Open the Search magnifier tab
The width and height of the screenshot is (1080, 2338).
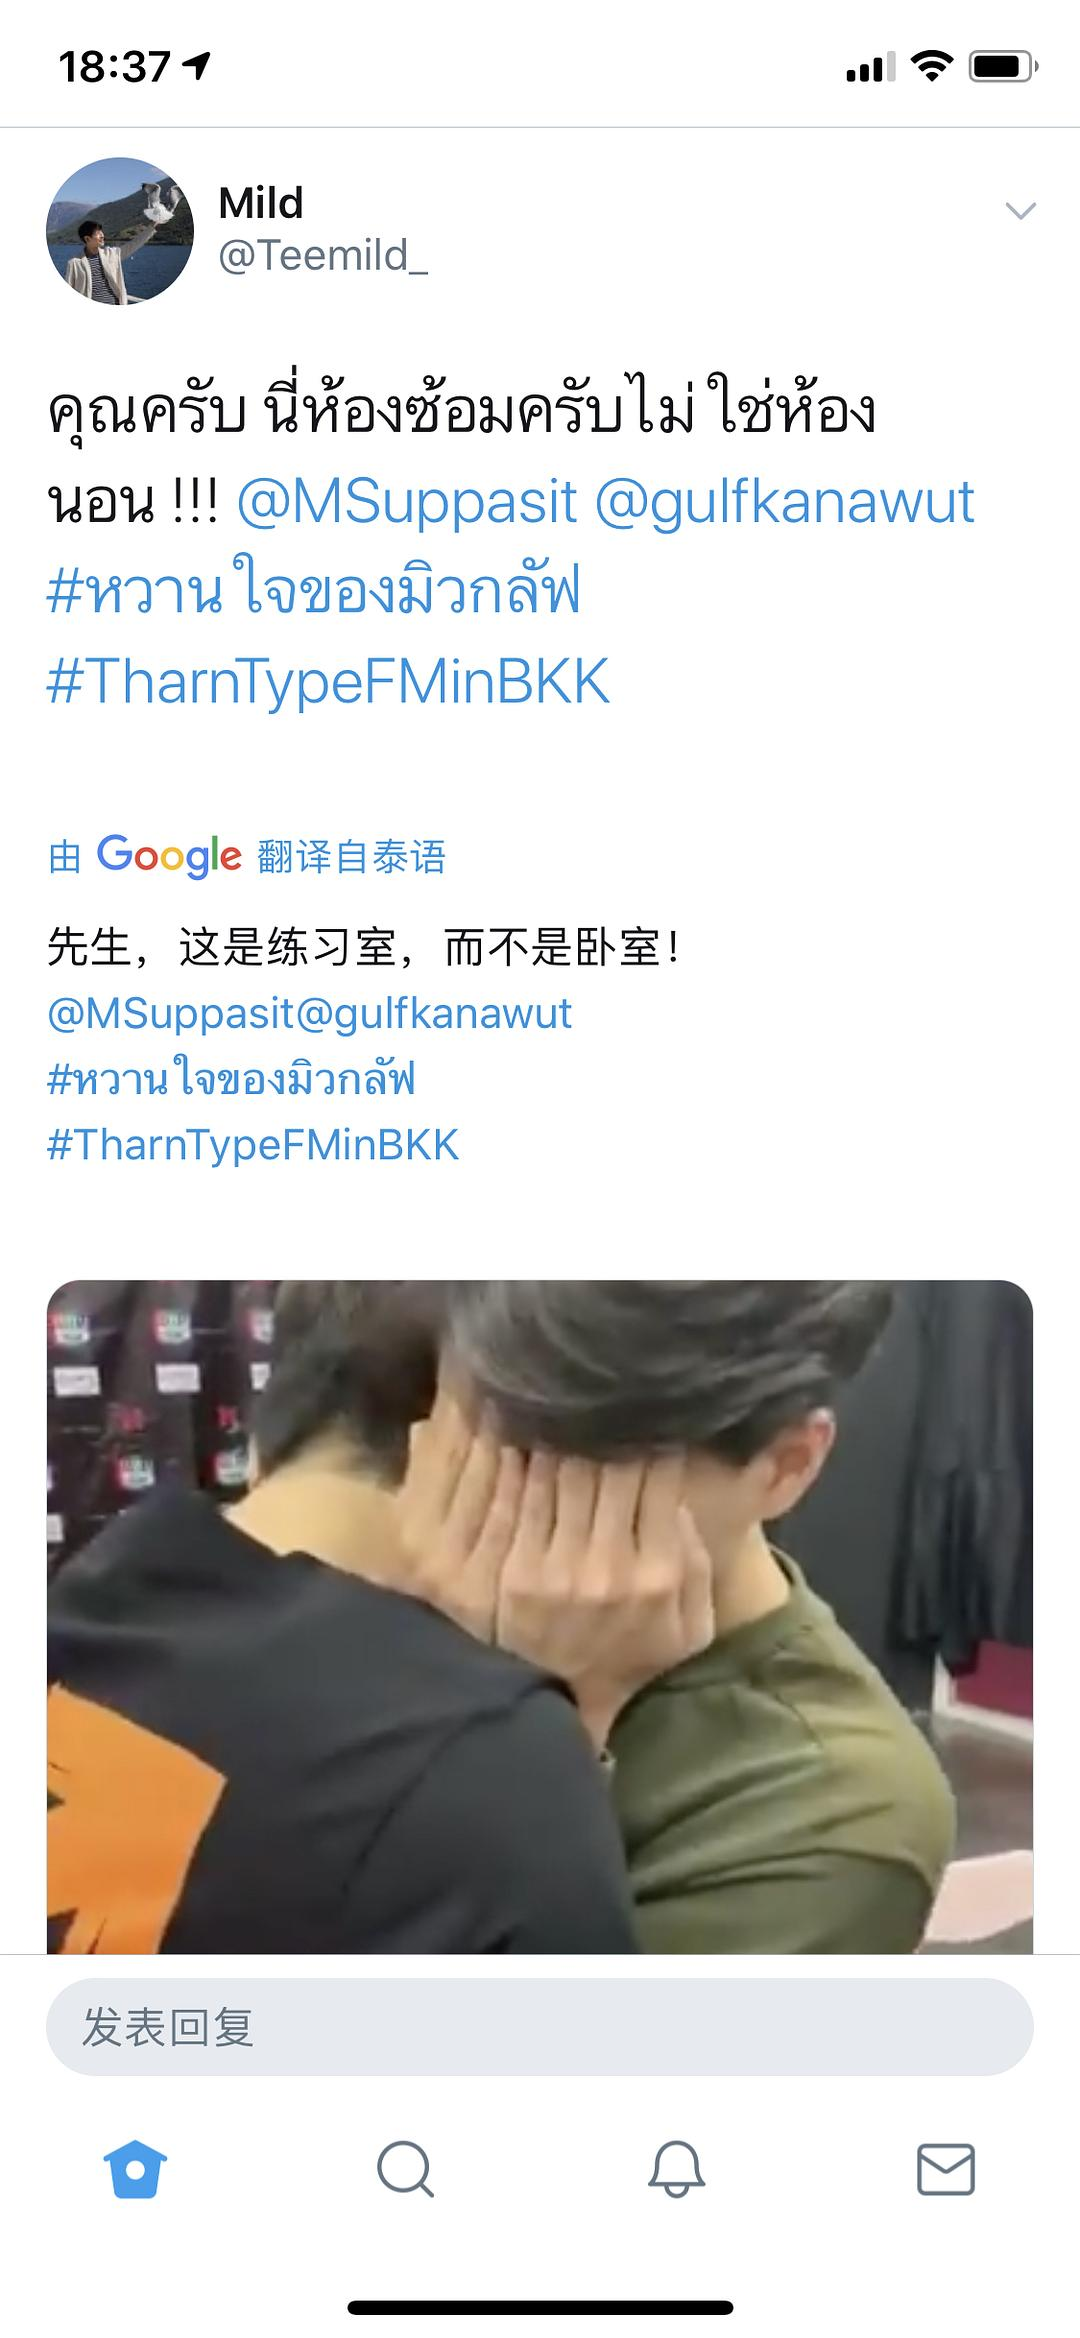pos(405,2169)
